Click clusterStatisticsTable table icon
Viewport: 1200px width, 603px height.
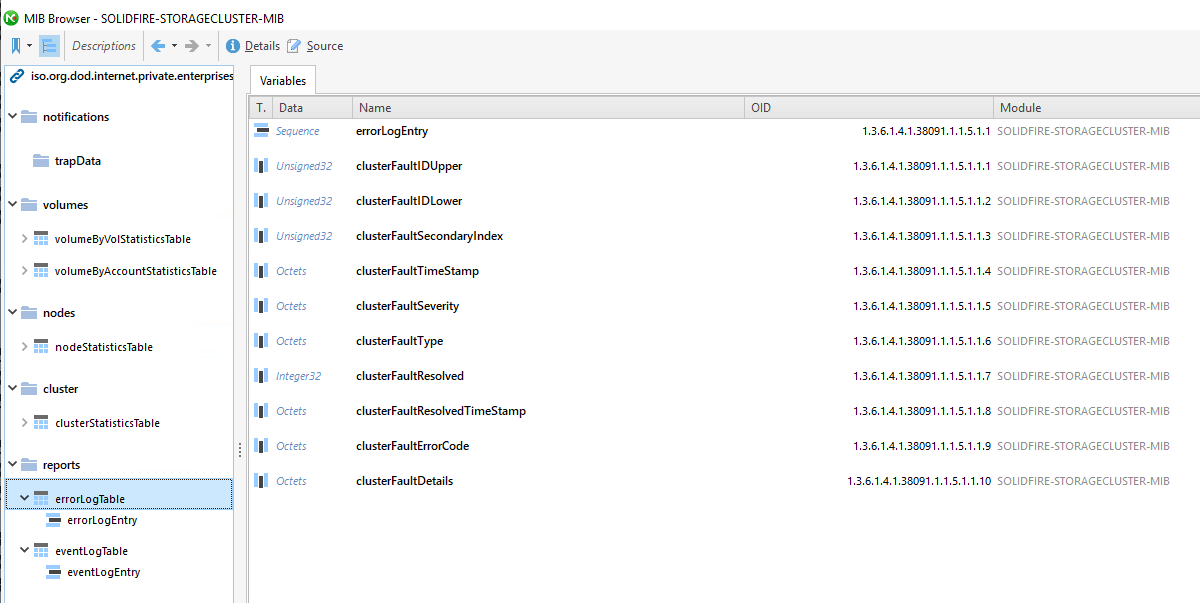click(x=41, y=423)
